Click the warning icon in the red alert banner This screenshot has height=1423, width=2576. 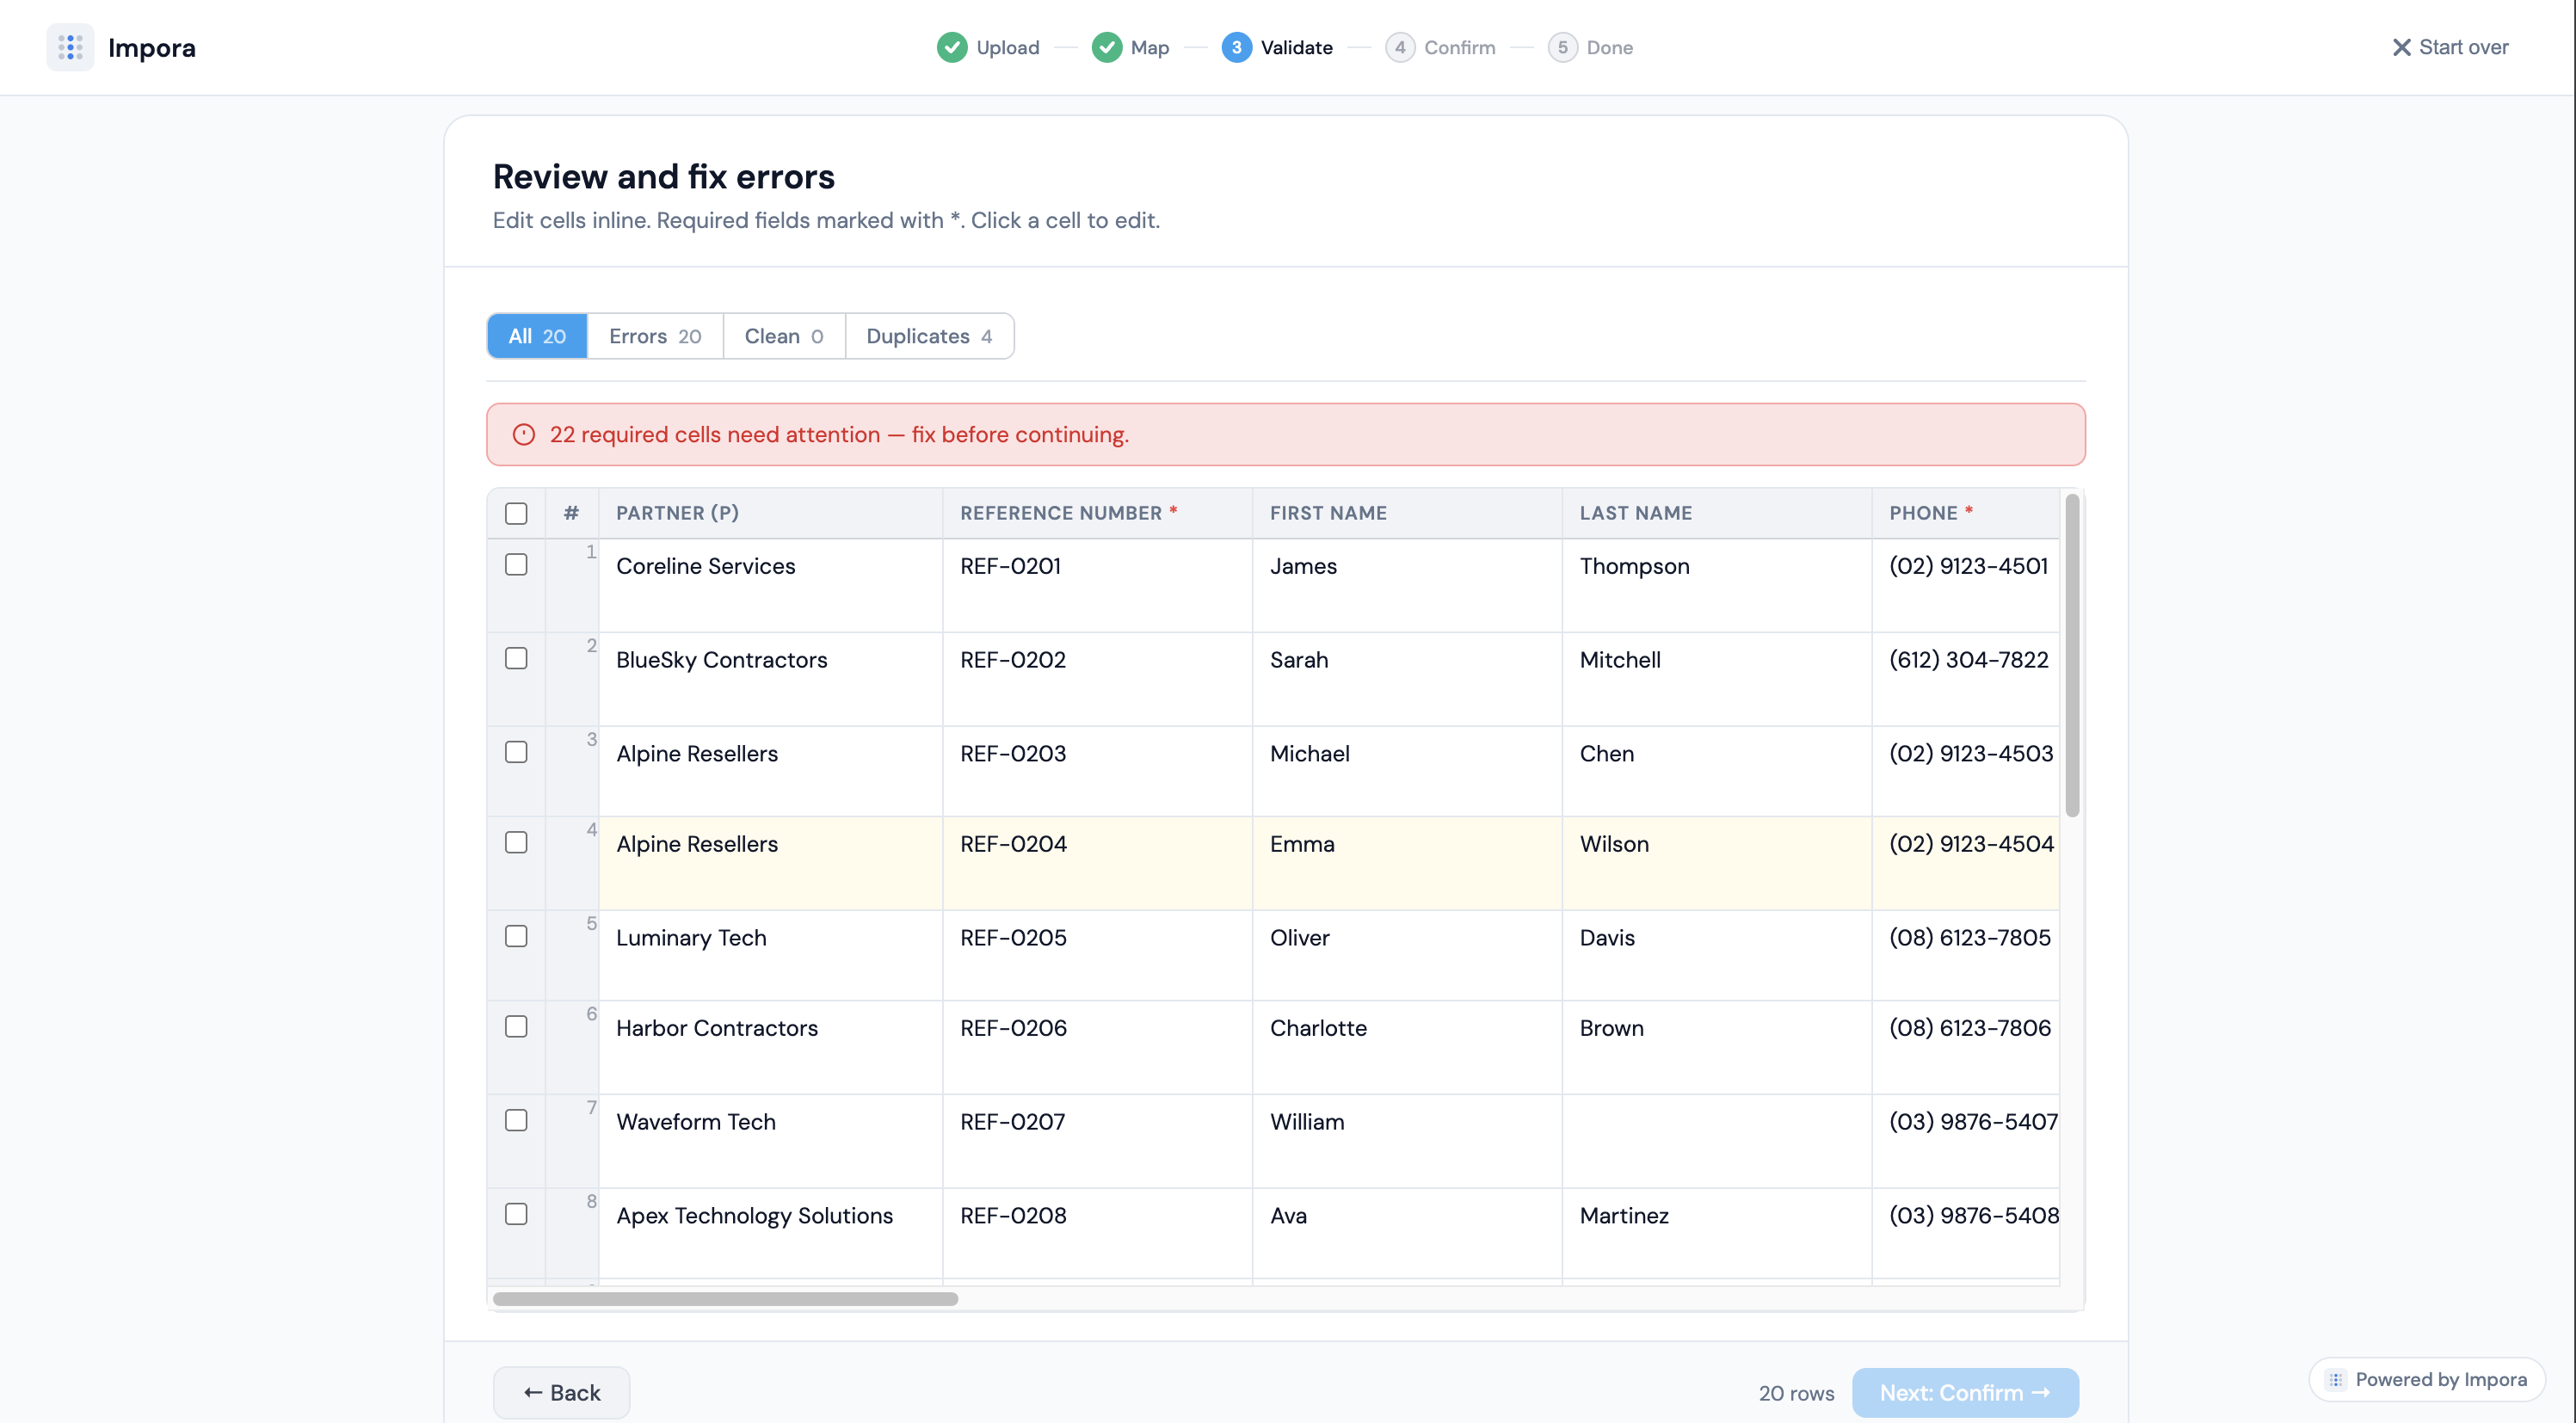524,434
